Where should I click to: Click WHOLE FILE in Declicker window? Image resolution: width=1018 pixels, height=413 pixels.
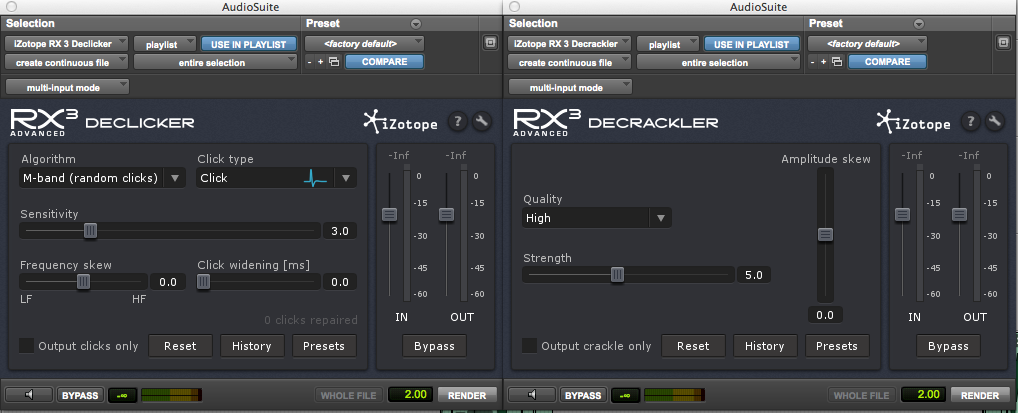tap(349, 395)
